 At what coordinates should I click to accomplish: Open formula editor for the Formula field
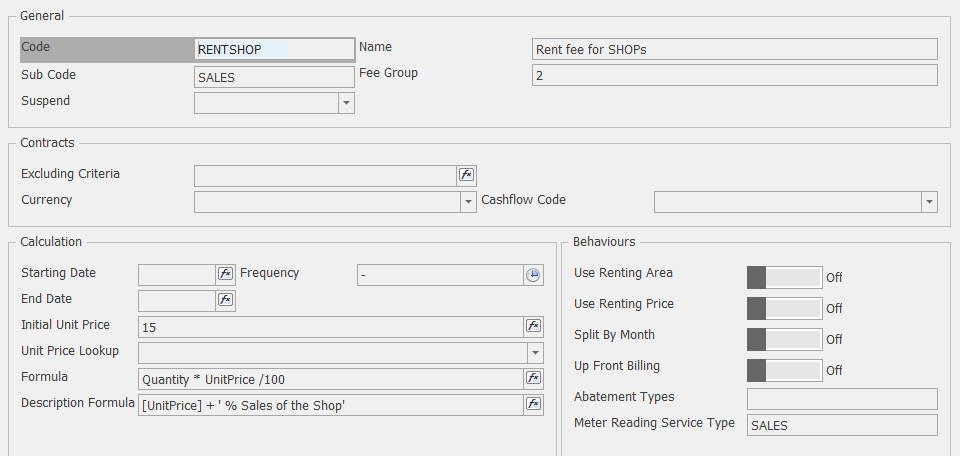coord(533,378)
